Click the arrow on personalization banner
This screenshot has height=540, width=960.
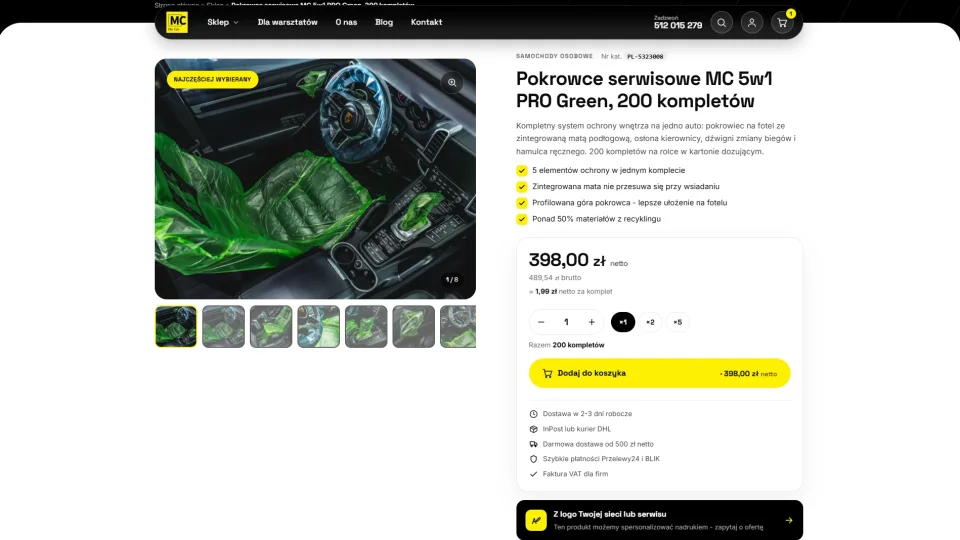789,520
